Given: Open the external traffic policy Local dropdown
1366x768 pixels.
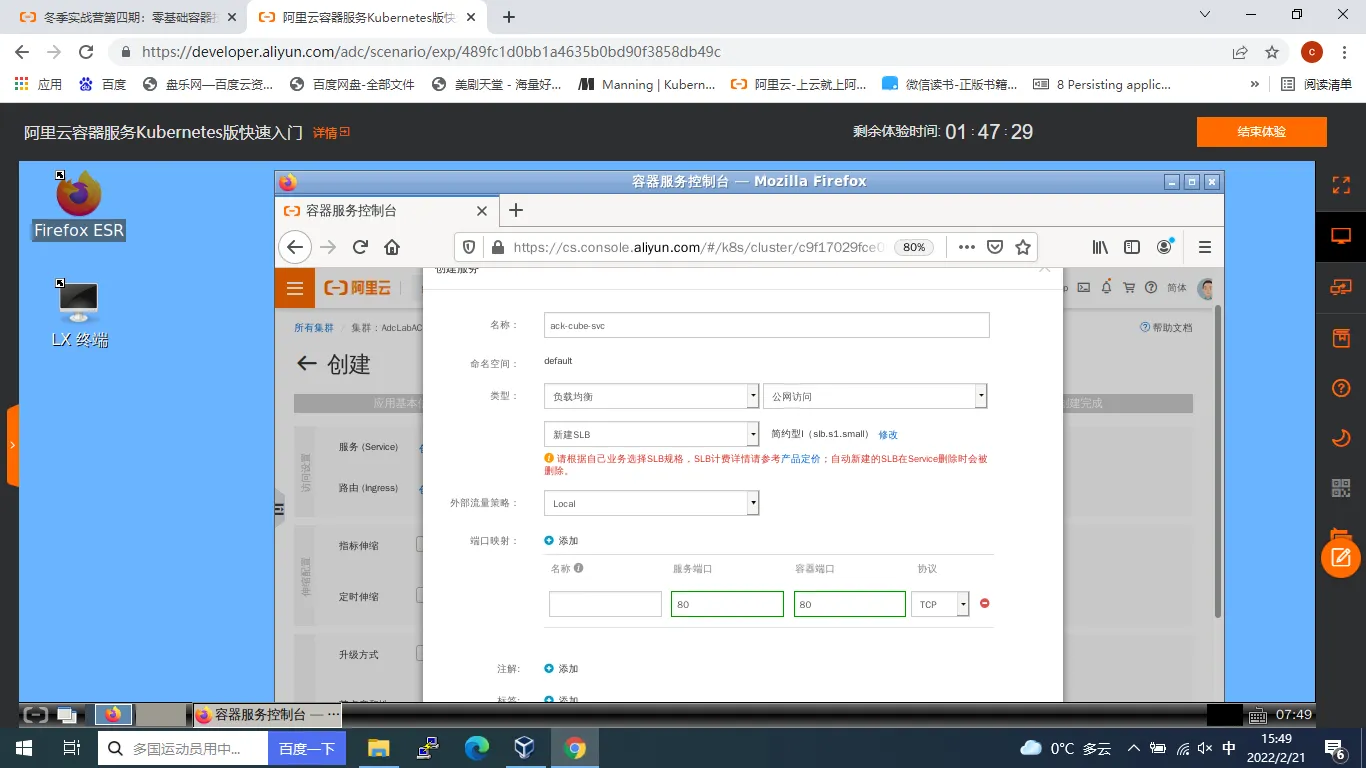Looking at the screenshot, I should (x=651, y=503).
